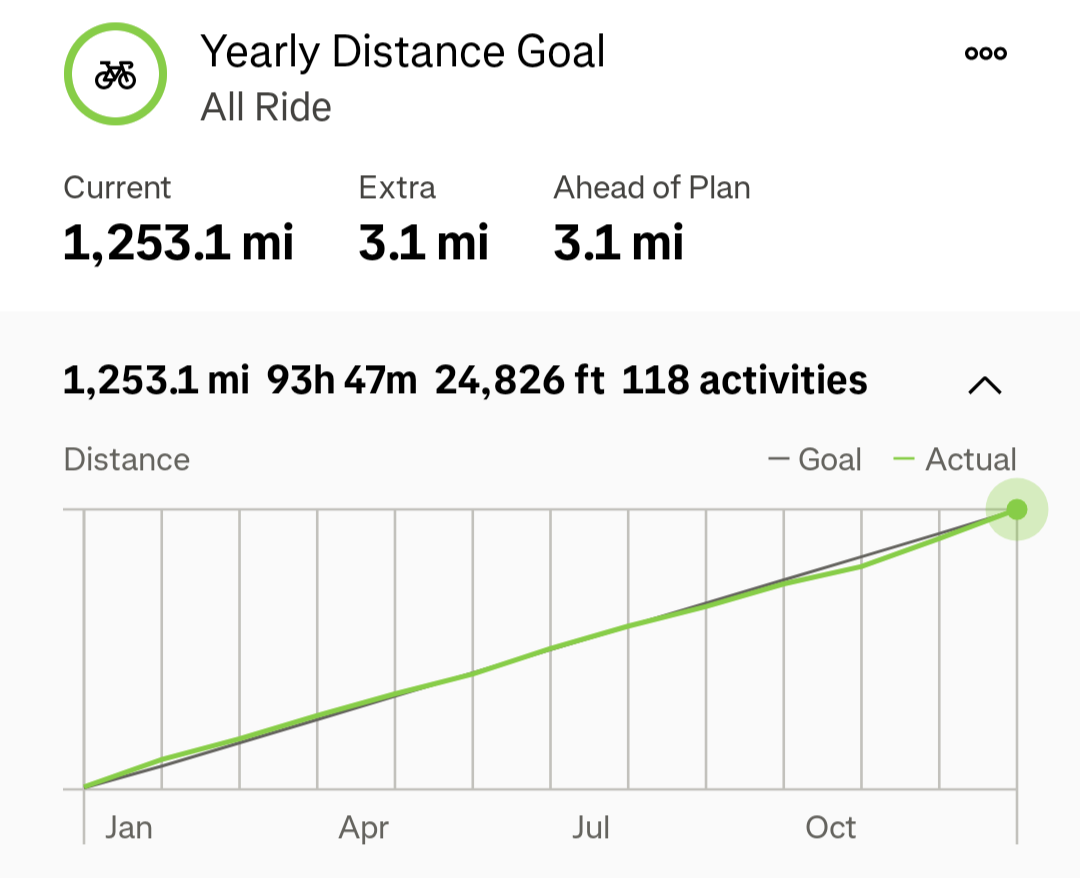
Task: Tap the Jan label on chart axis
Action: click(129, 827)
